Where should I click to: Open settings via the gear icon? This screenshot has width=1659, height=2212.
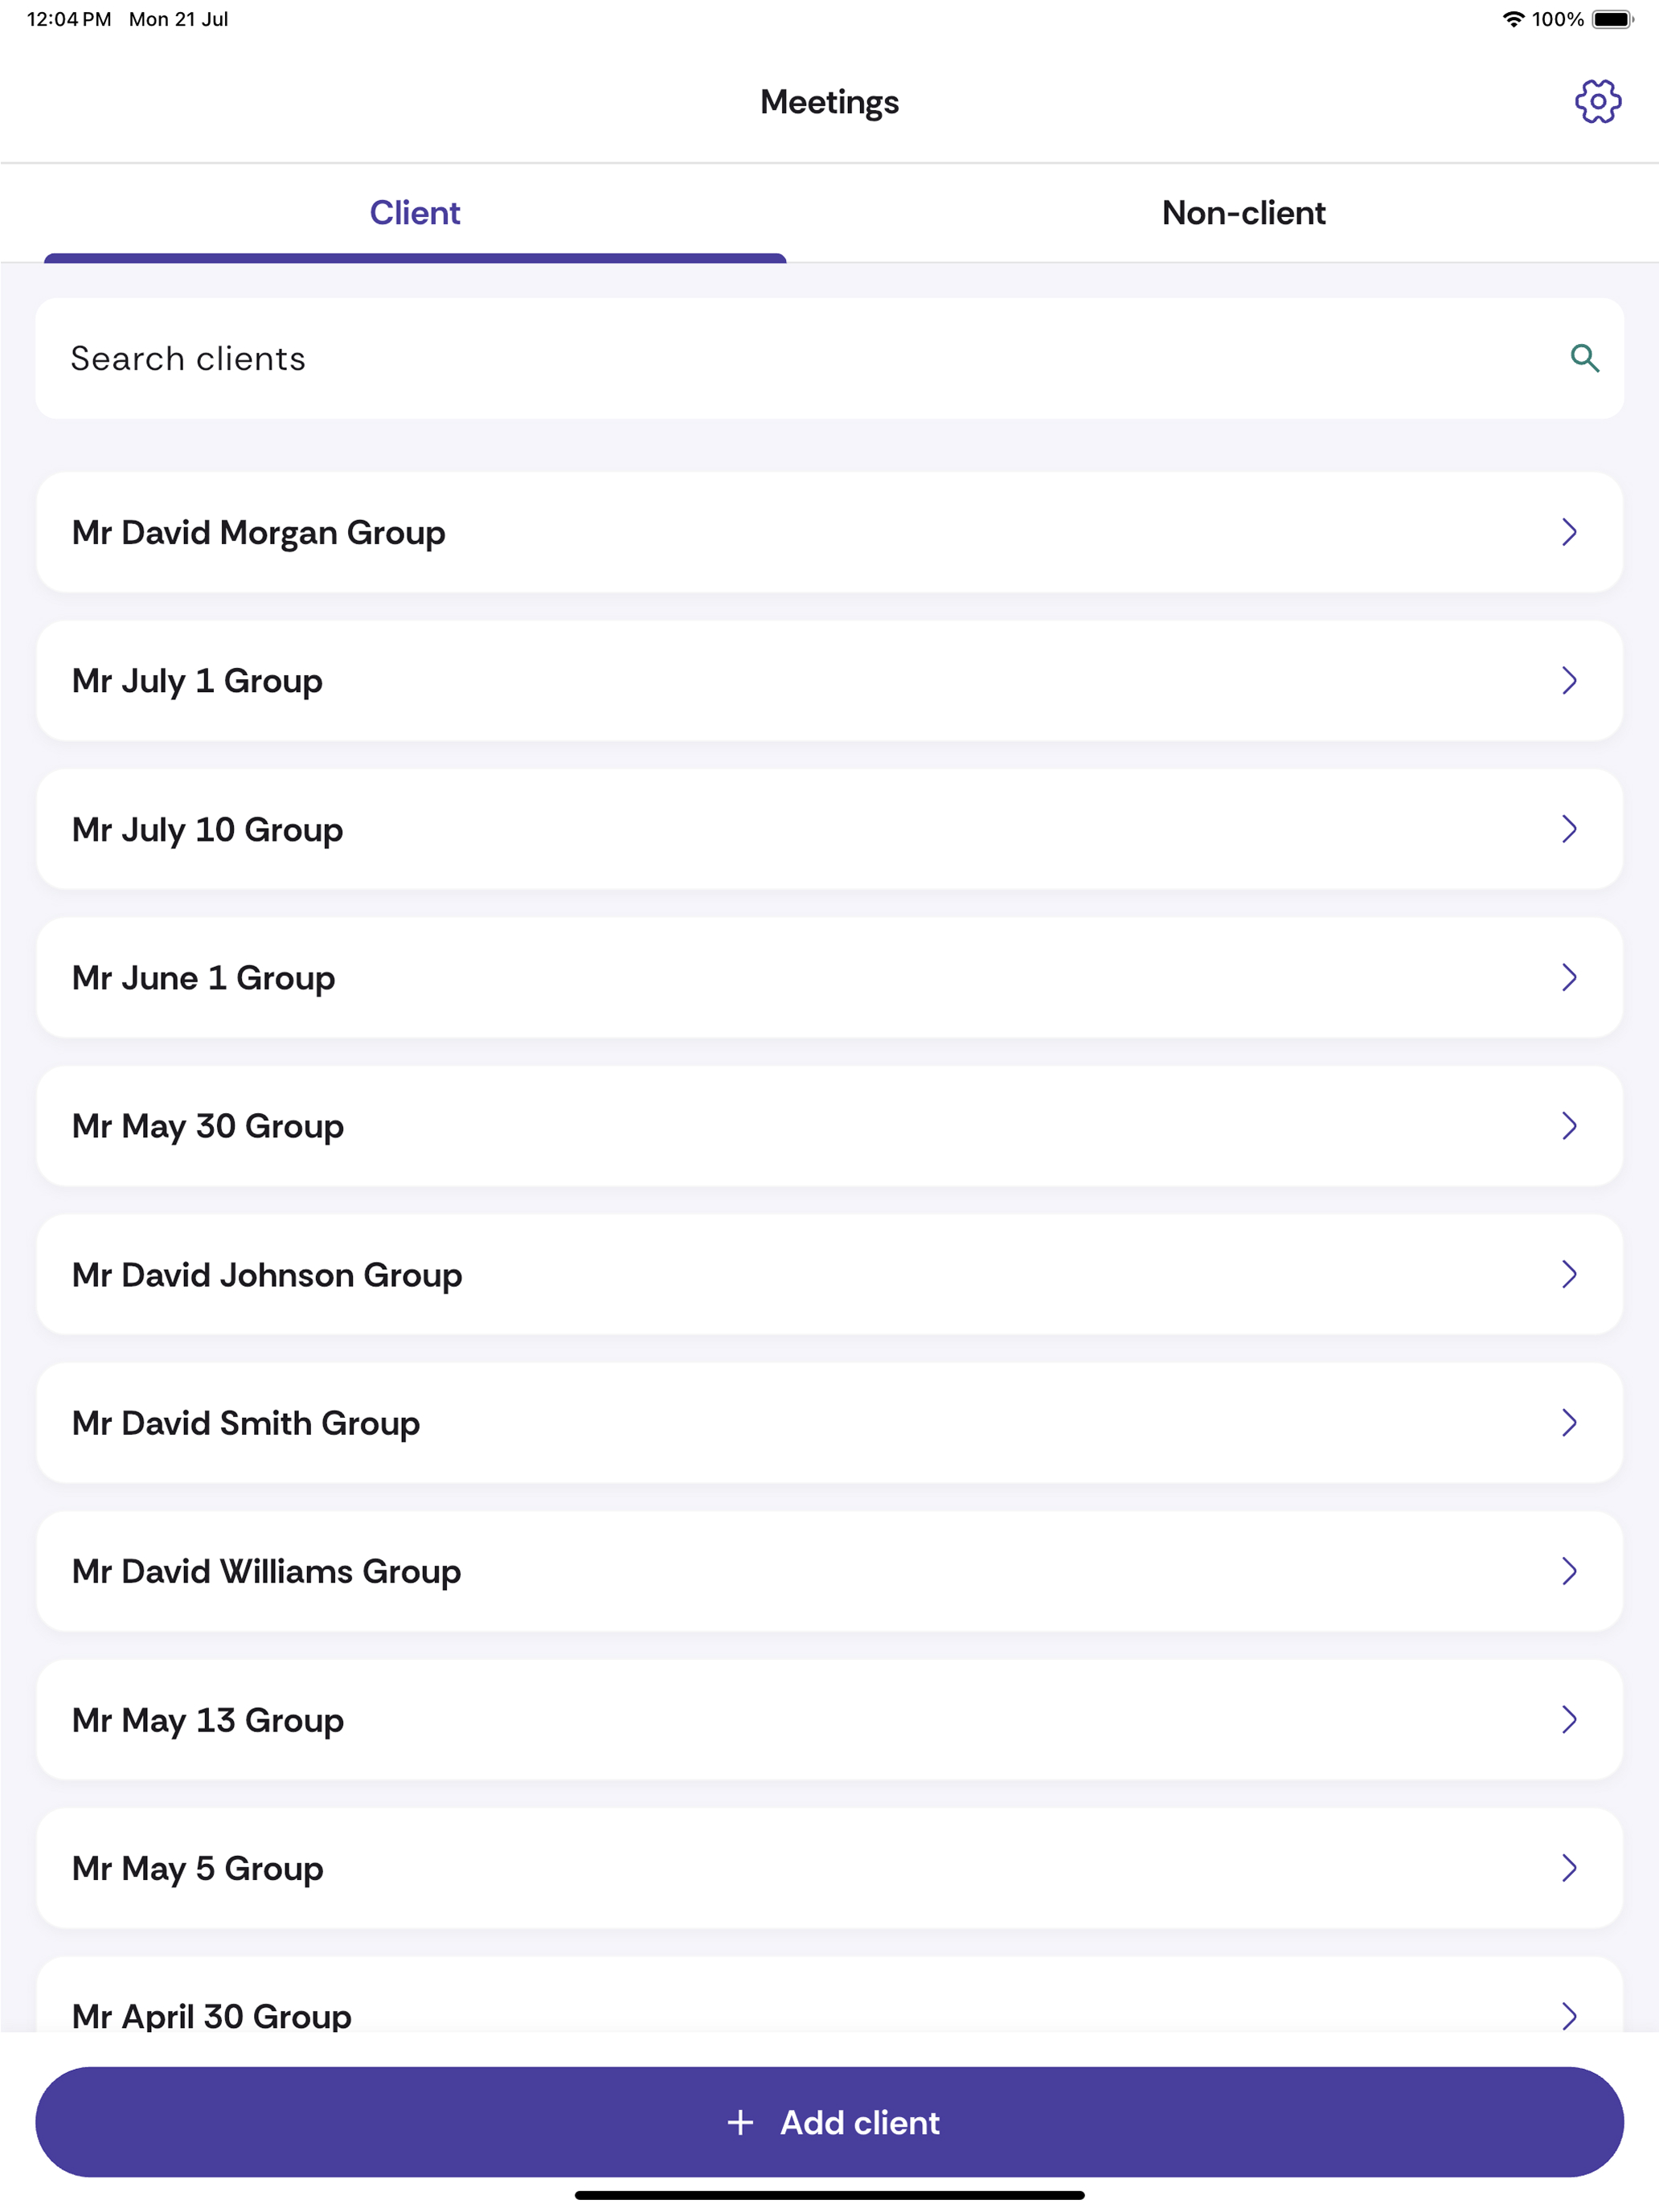point(1597,101)
